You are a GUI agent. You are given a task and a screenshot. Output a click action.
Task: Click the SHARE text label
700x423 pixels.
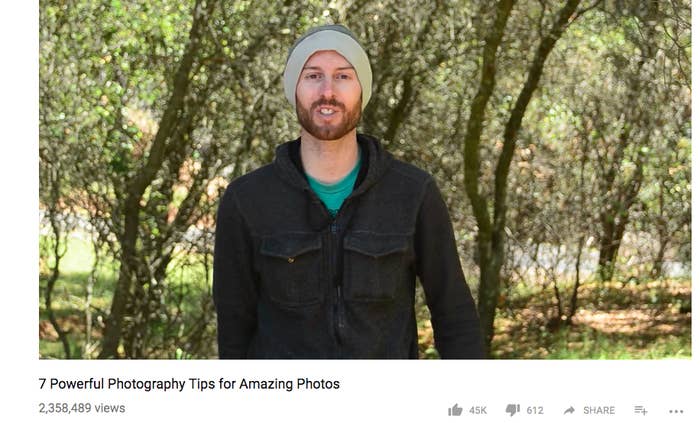point(599,411)
